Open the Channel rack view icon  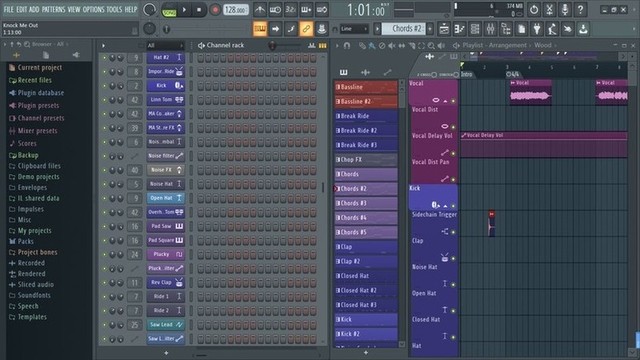coord(475,29)
